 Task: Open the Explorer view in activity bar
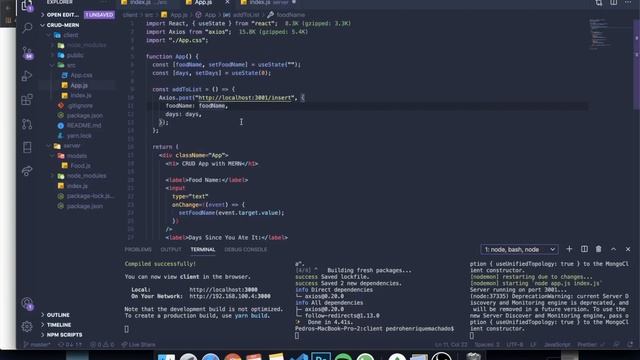click(x=27, y=5)
